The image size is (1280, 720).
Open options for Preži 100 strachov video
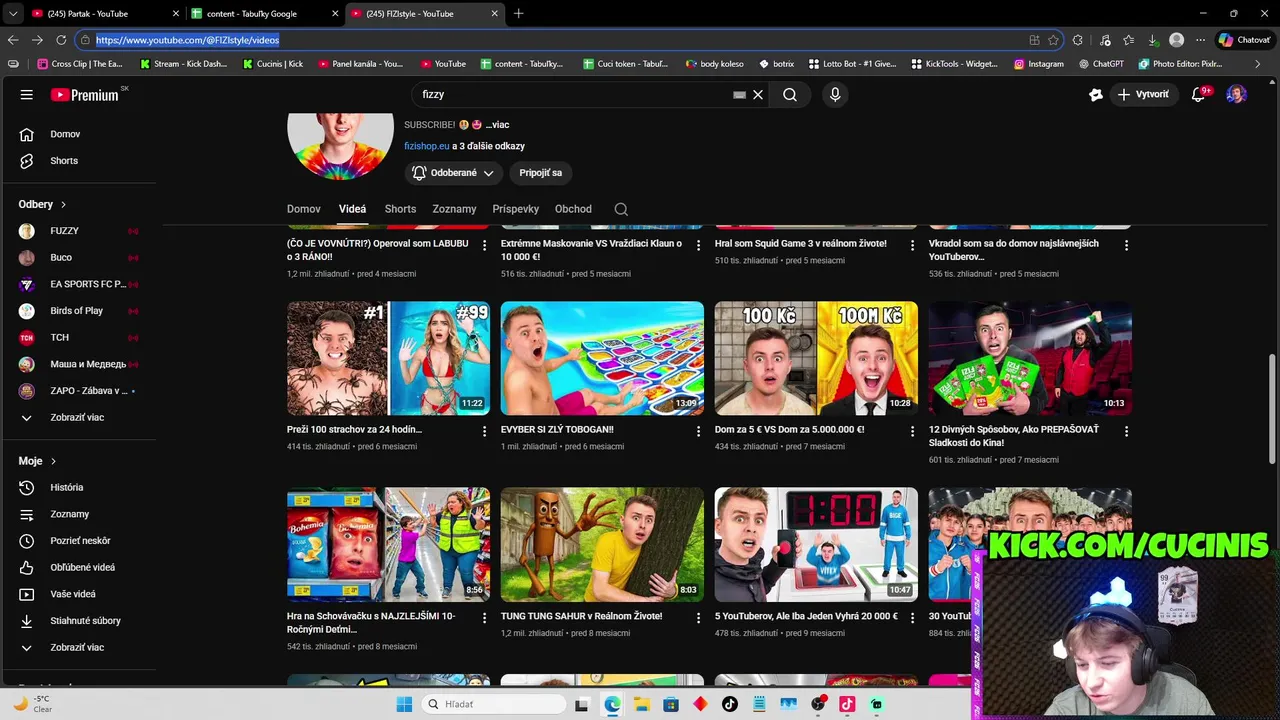pyautogui.click(x=485, y=431)
